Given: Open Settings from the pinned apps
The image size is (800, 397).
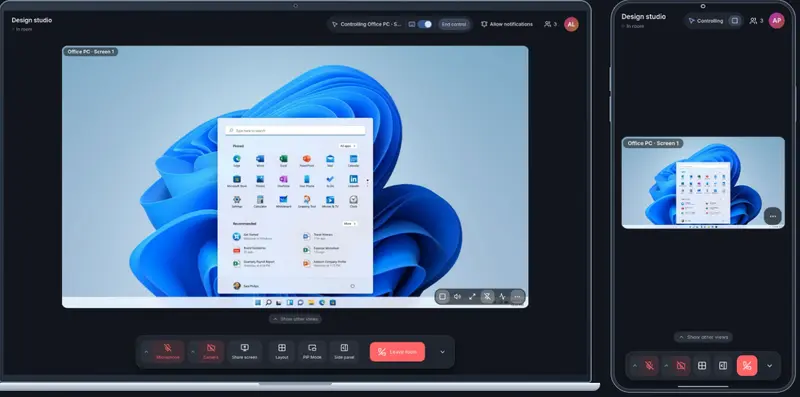Looking at the screenshot, I should pos(237,202).
